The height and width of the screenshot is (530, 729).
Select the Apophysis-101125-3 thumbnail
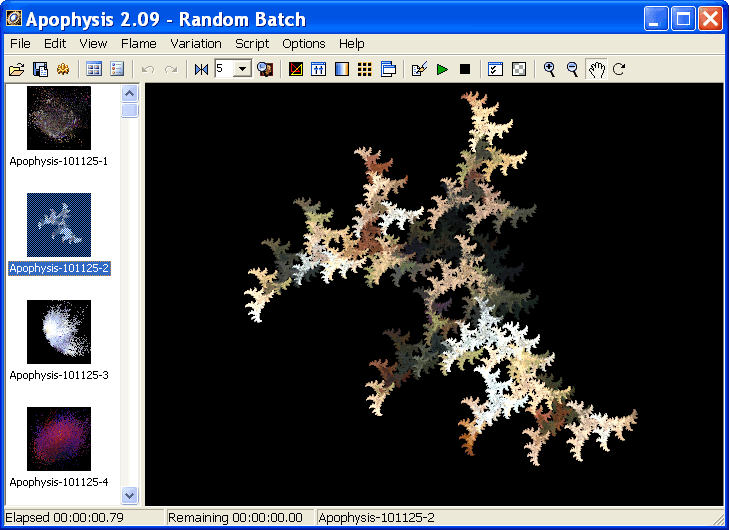(59, 332)
